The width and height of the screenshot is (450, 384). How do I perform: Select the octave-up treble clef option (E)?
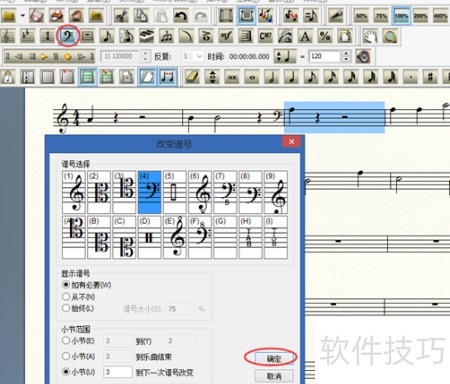[174, 237]
